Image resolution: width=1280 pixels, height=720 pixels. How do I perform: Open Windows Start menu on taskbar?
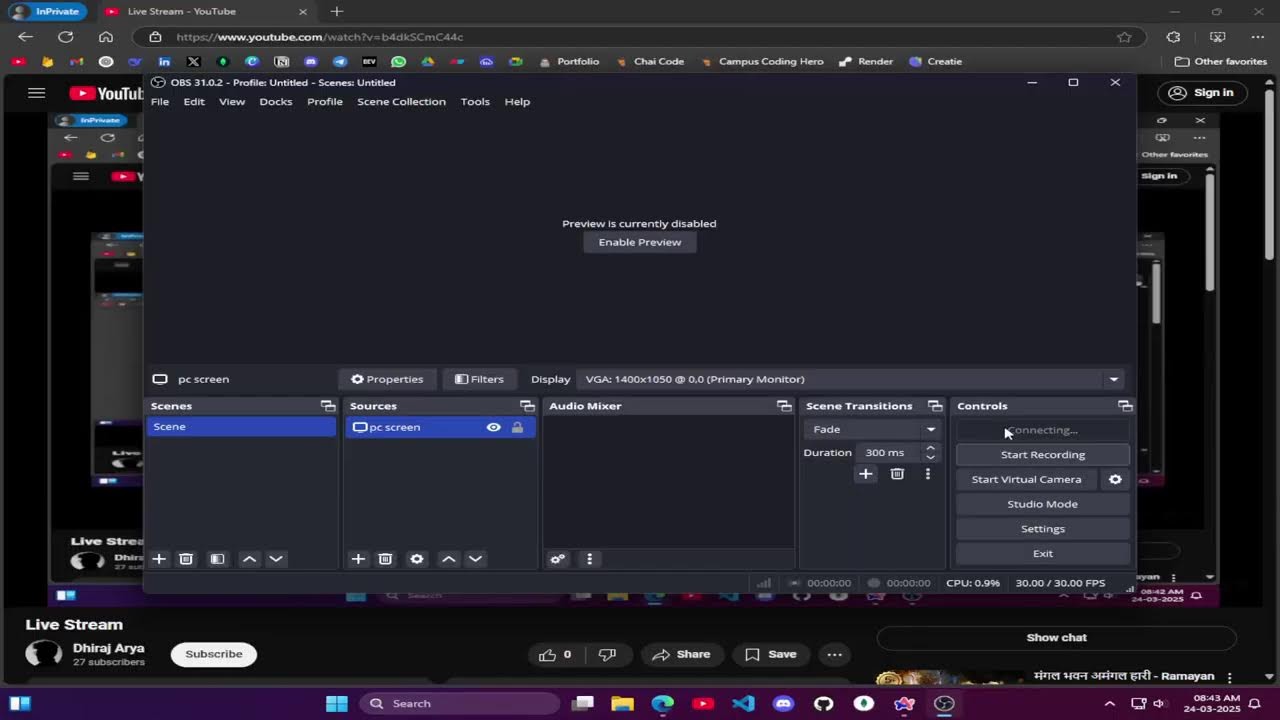pos(337,703)
